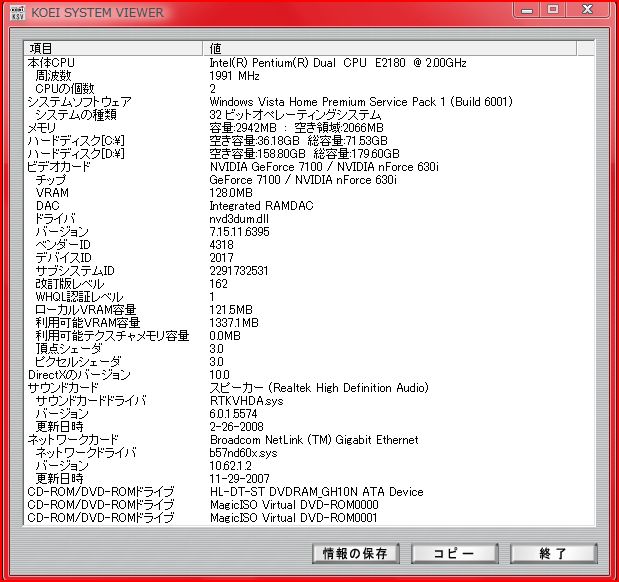The height and width of the screenshot is (582, 619).
Task: Click the 項目 column header
Action: click(113, 49)
